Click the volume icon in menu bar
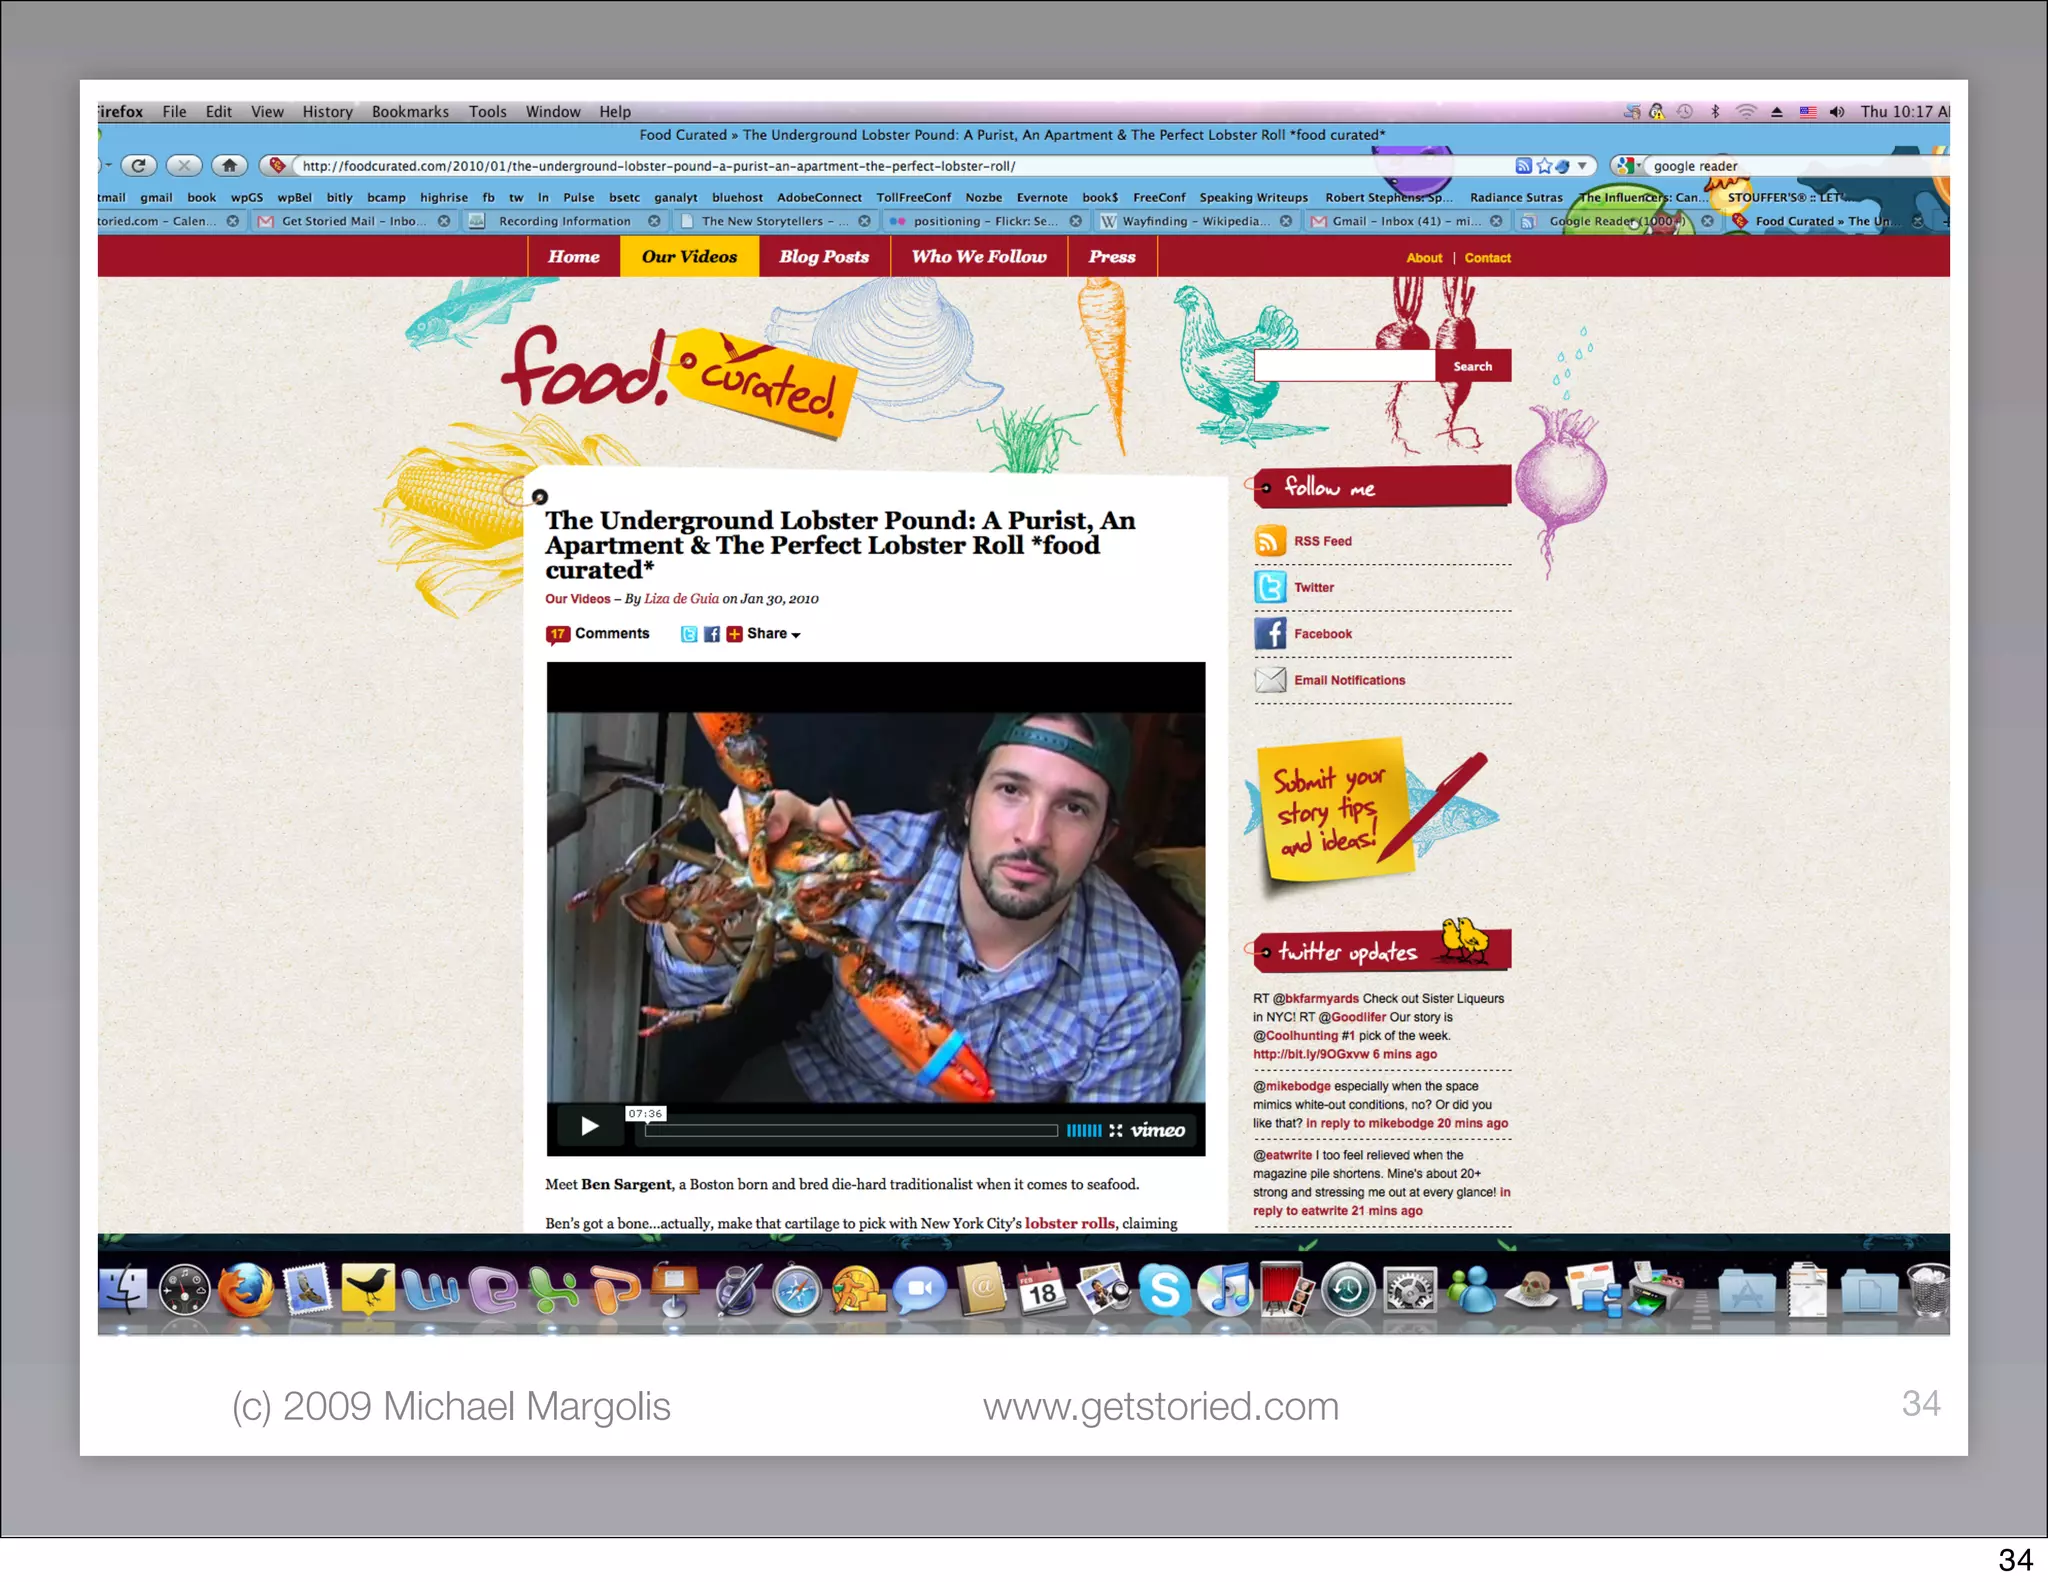This screenshot has height=1582, width=2048. (1837, 112)
